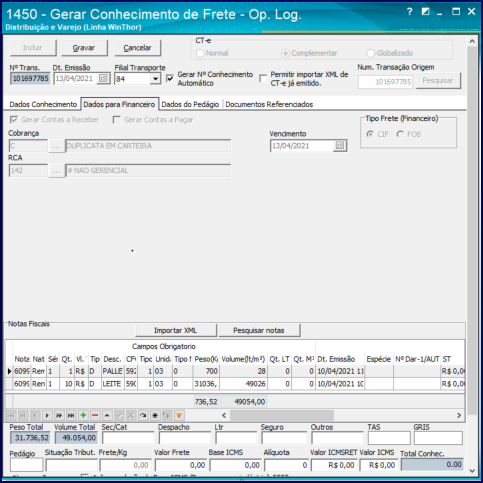The height and width of the screenshot is (483, 483).
Task: Enable Permitir importar XML de CT-e checkbox
Action: [x=263, y=78]
